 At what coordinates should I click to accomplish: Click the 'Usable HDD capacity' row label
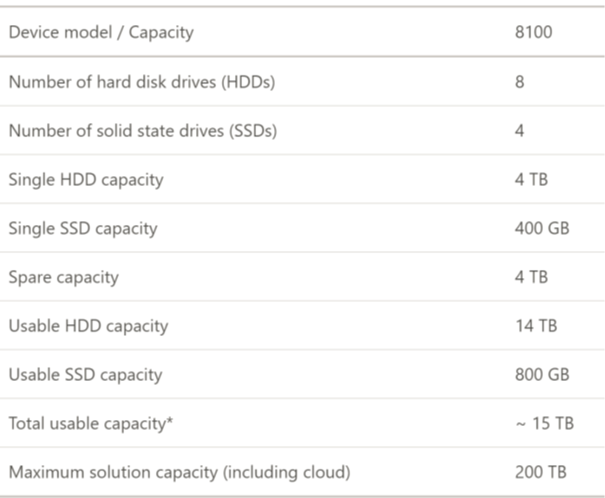[x=88, y=326]
